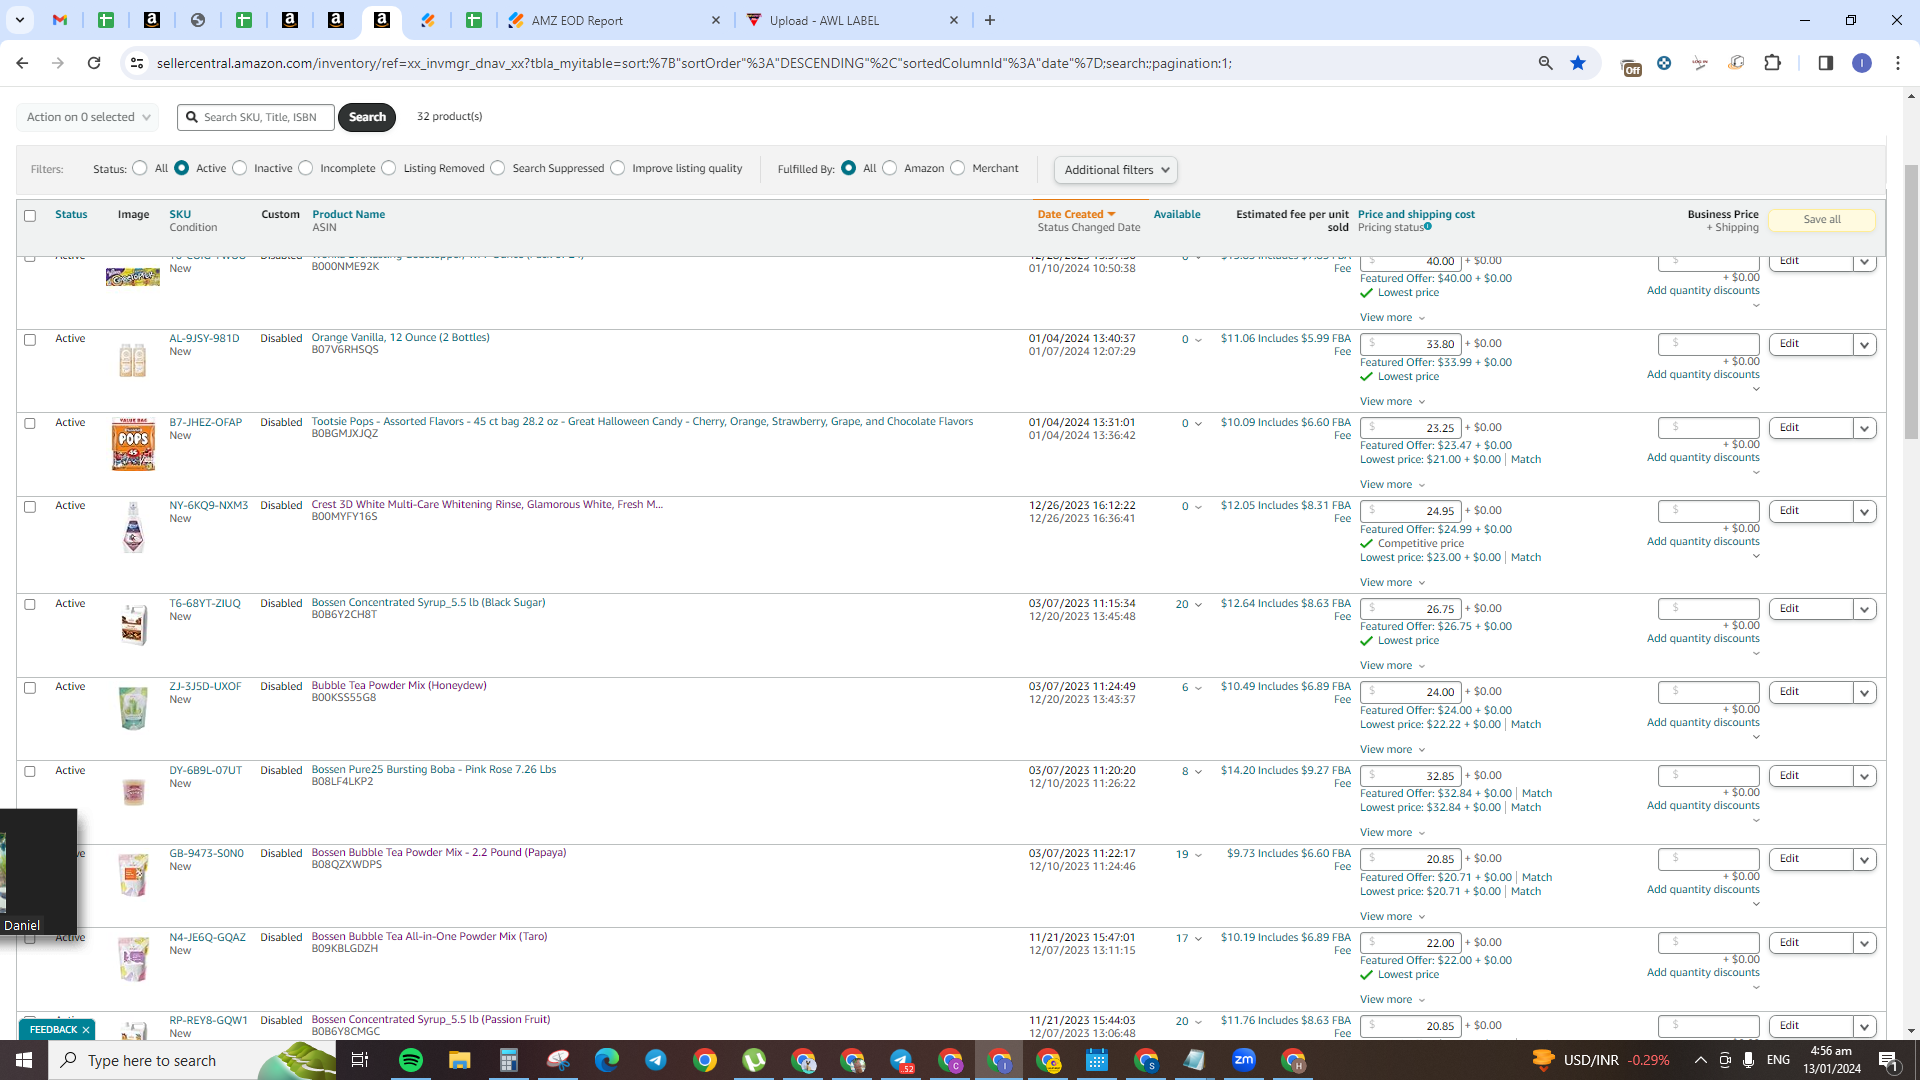Viewport: 1920px width, 1080px height.
Task: Open the Bubble Tea Powder Mix (Honeydew) link
Action: click(x=399, y=686)
